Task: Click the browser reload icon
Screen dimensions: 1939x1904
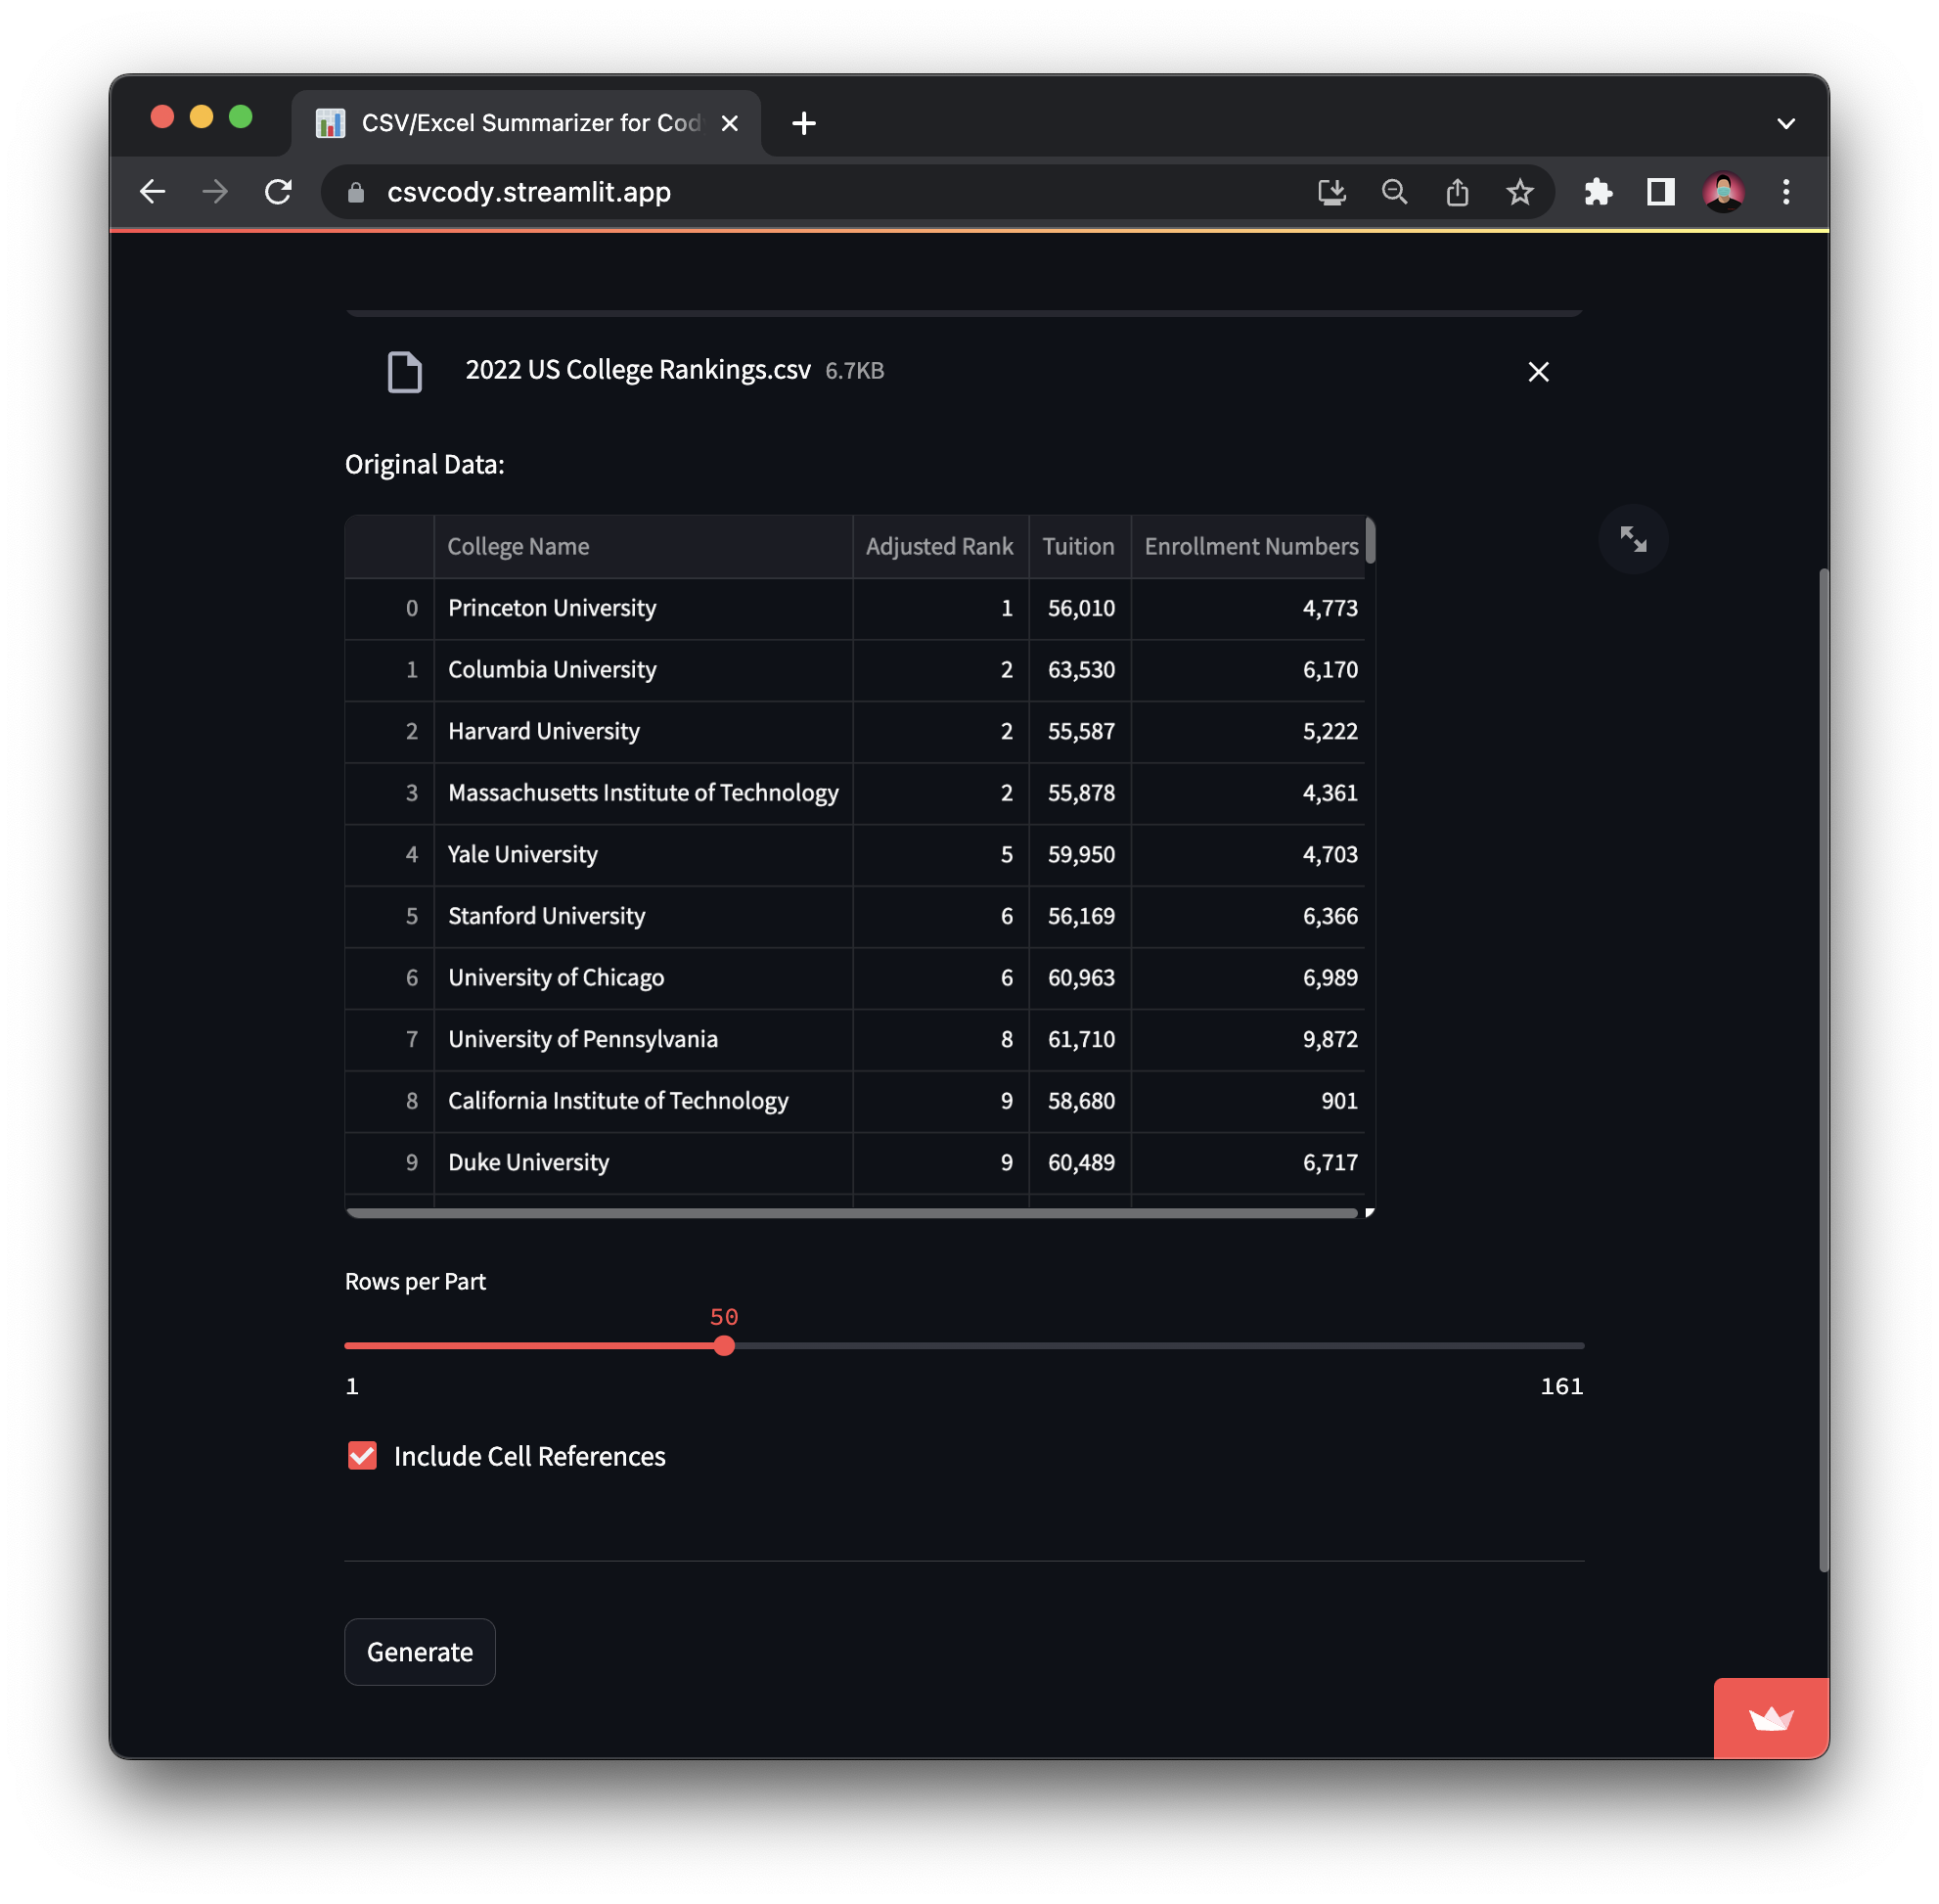Action: (x=278, y=192)
